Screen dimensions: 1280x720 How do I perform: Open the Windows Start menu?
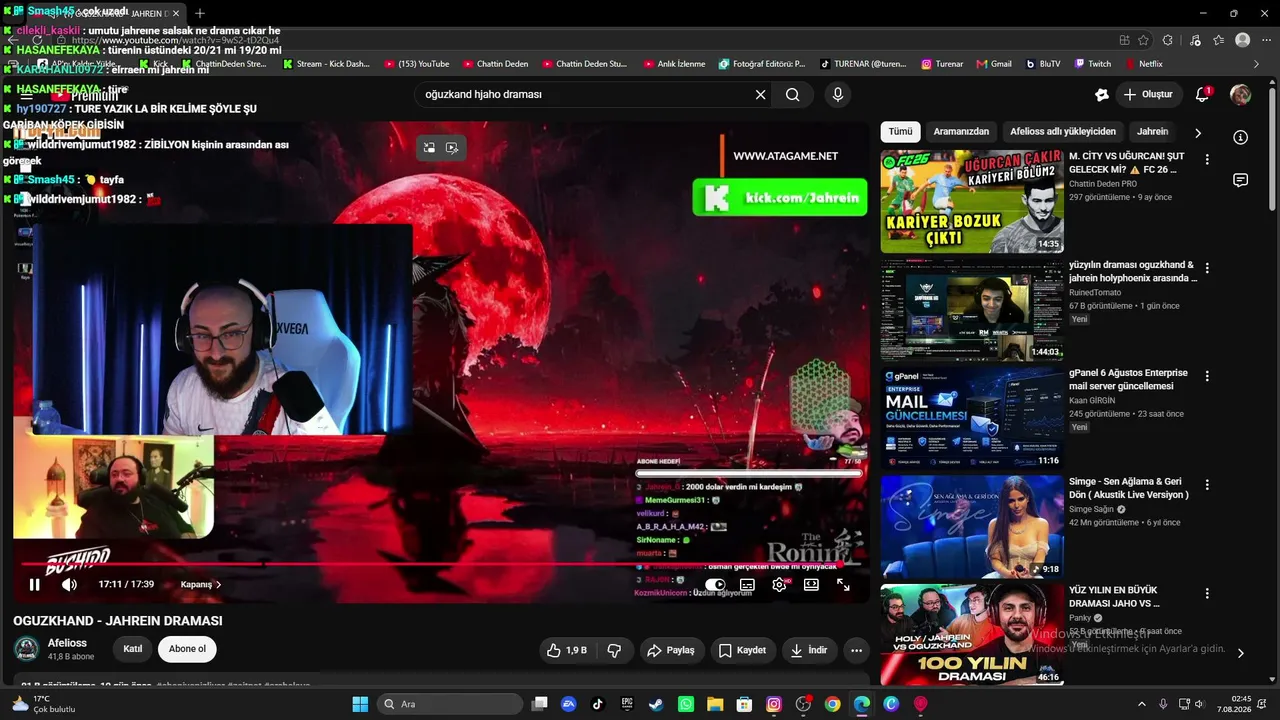click(x=360, y=704)
